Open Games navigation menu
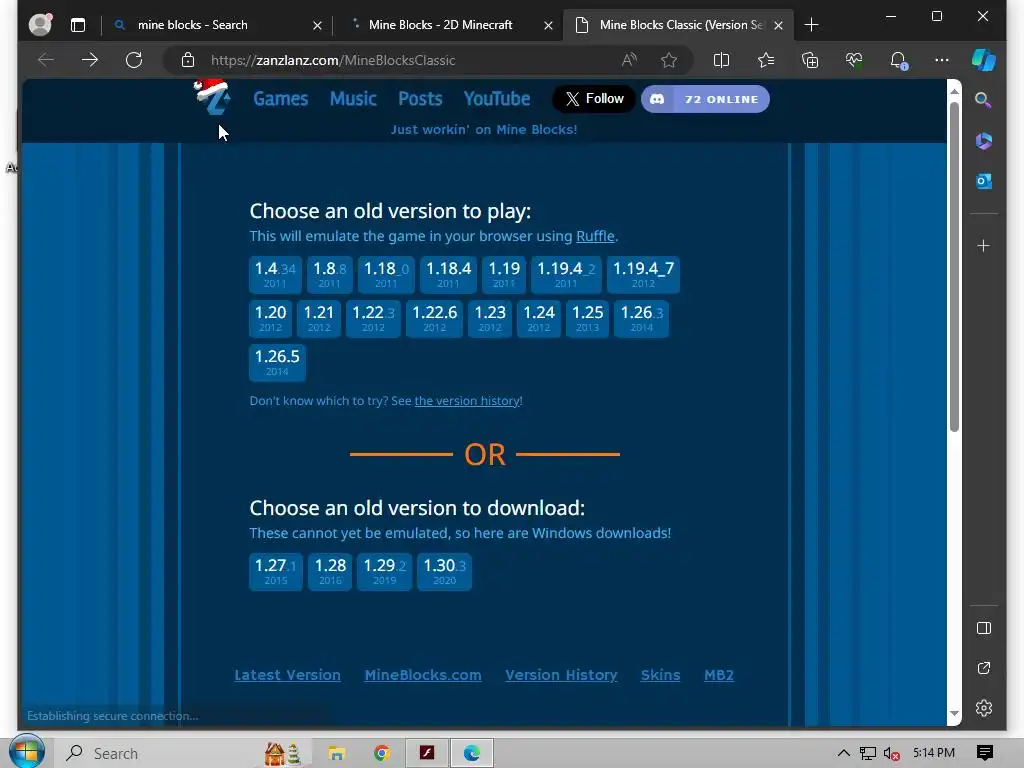This screenshot has width=1024, height=768. click(x=280, y=99)
